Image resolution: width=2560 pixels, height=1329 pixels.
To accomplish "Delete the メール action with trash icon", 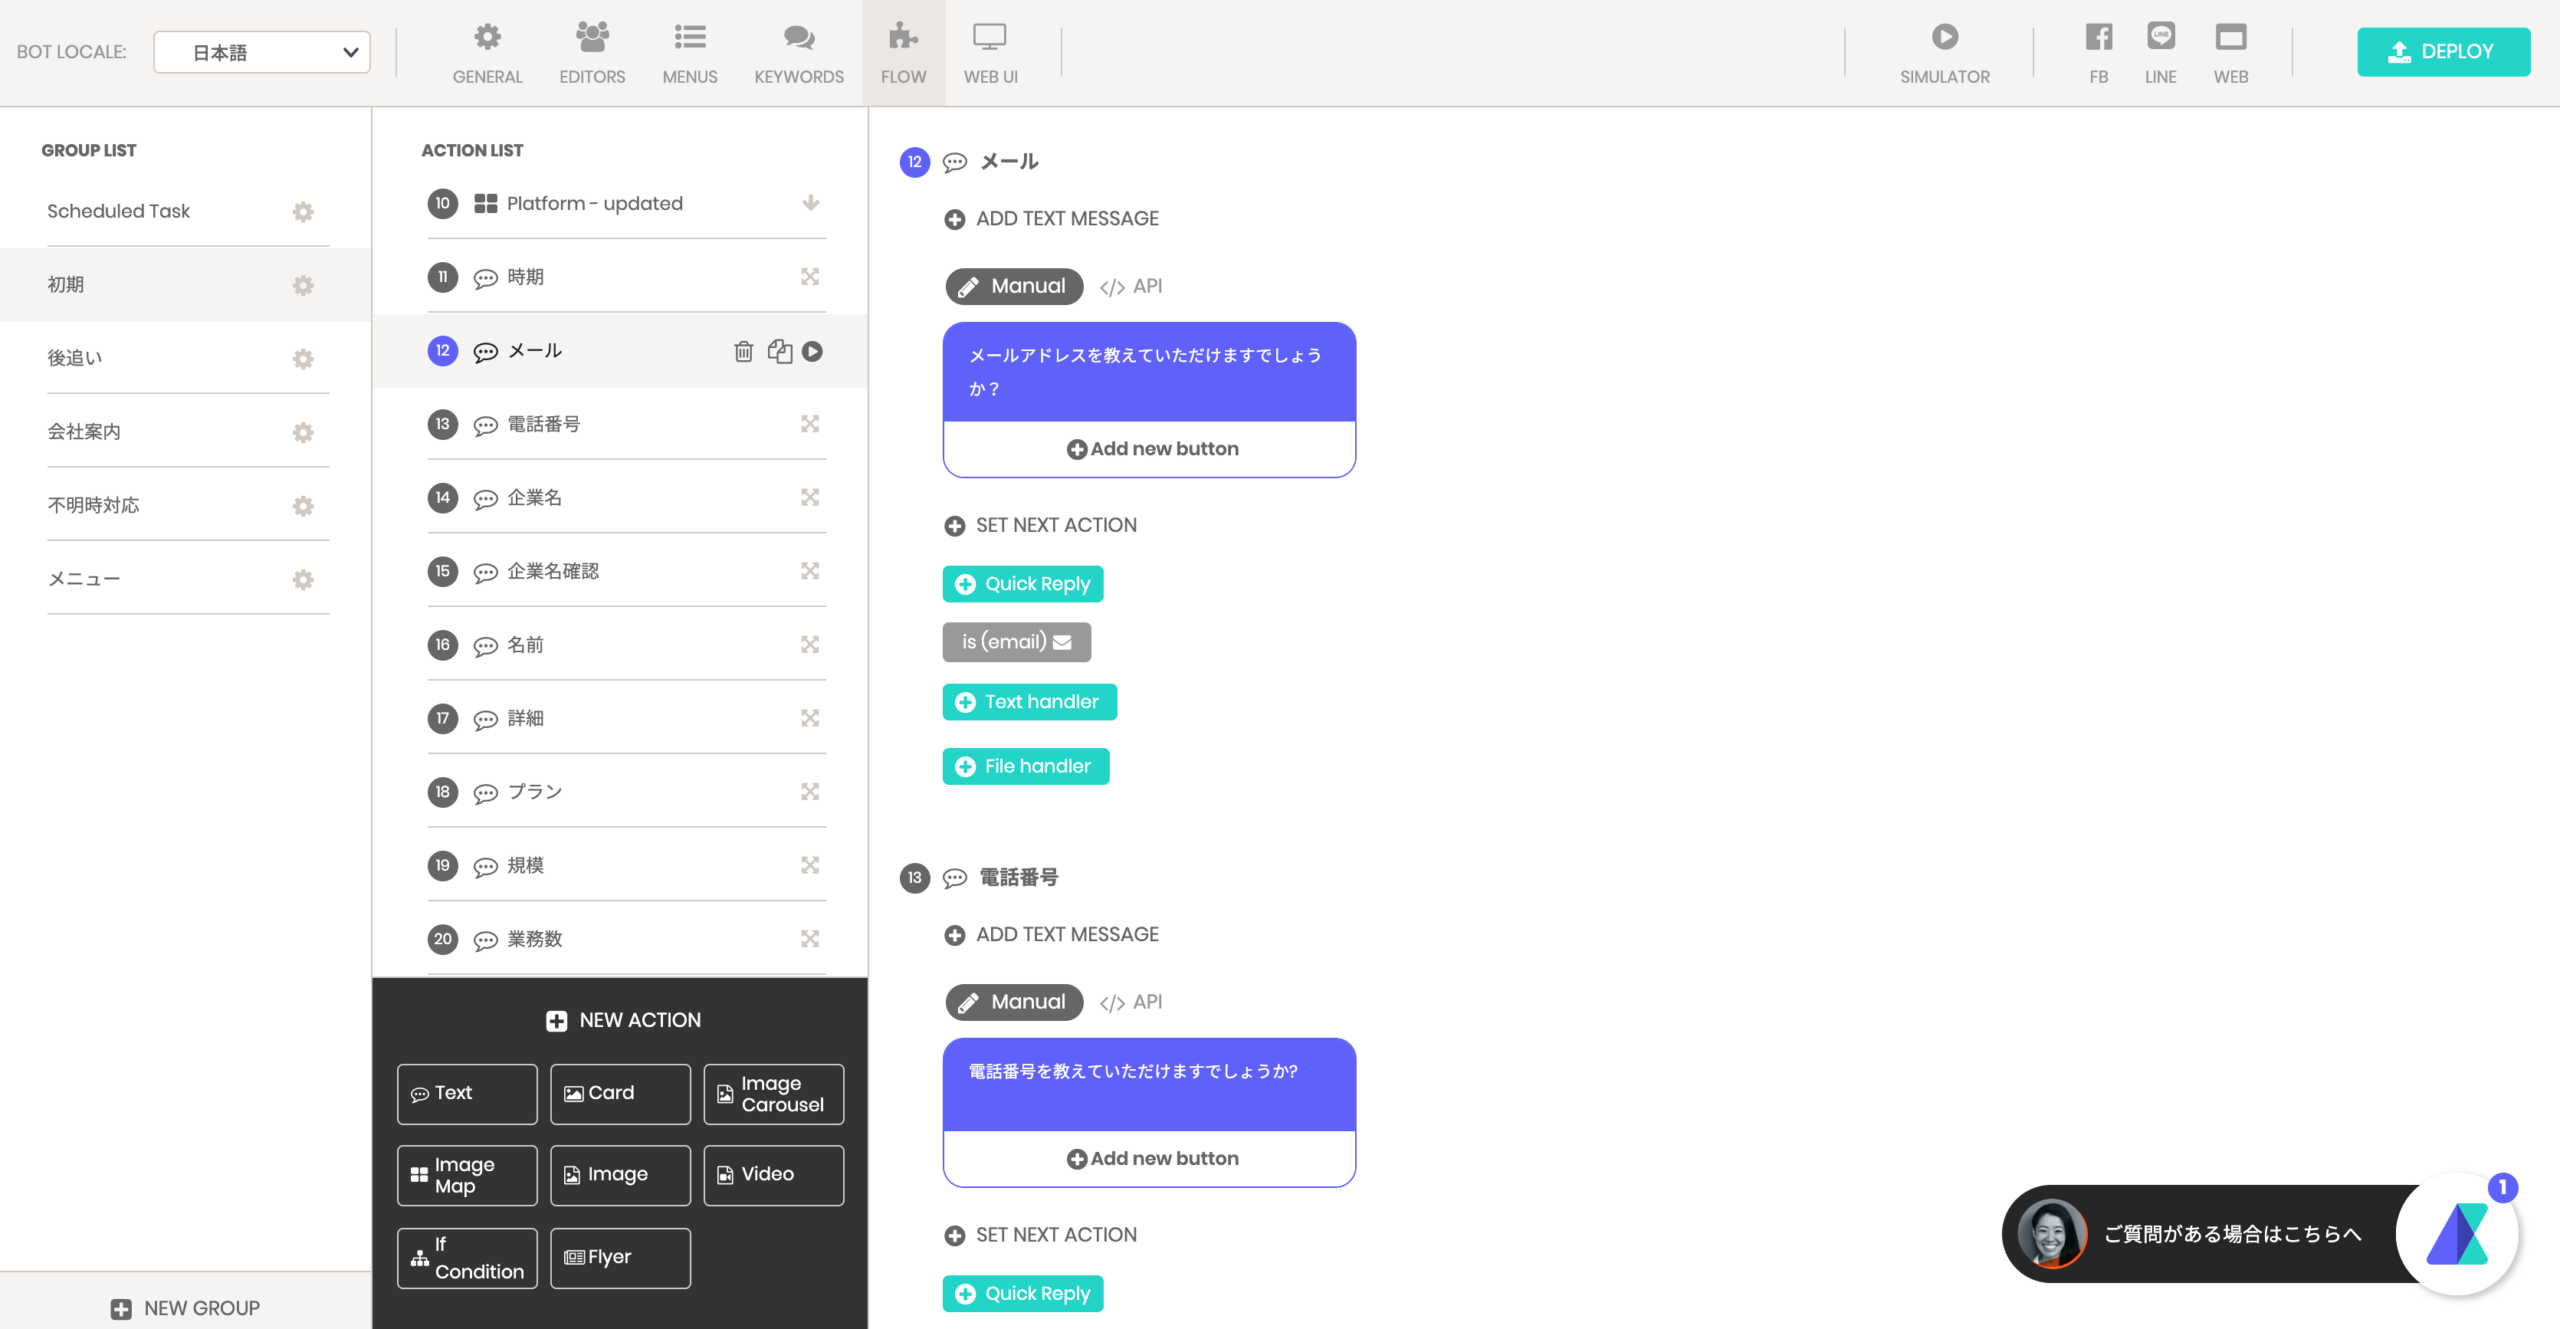I will tap(743, 351).
